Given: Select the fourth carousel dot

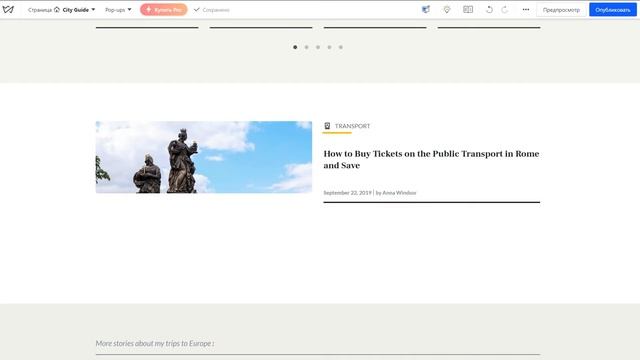Looking at the screenshot, I should tap(329, 47).
